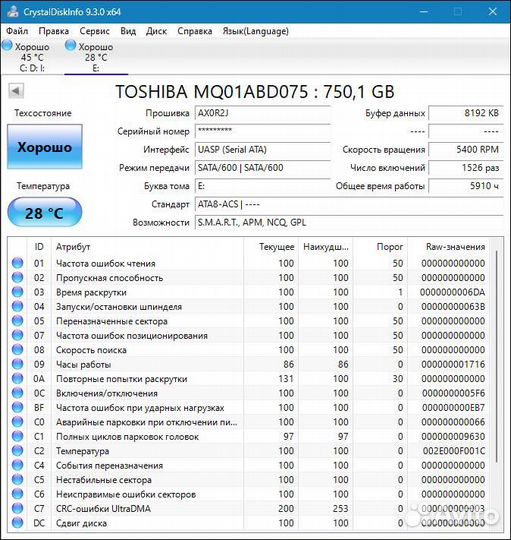Click the serial number field
Image resolution: width=511 pixels, height=540 pixels.
point(263,131)
